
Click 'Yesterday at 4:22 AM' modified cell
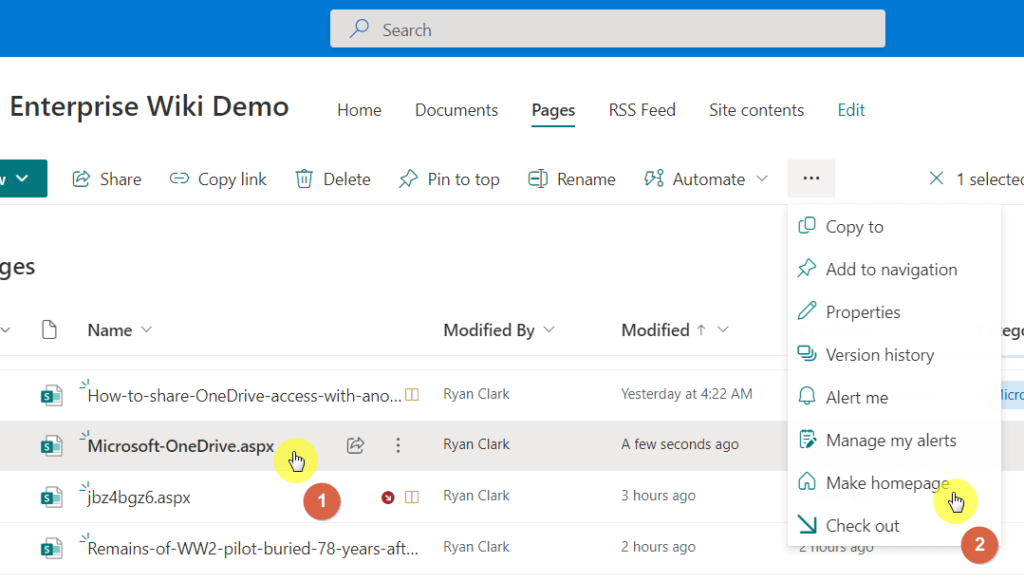pyautogui.click(x=686, y=394)
